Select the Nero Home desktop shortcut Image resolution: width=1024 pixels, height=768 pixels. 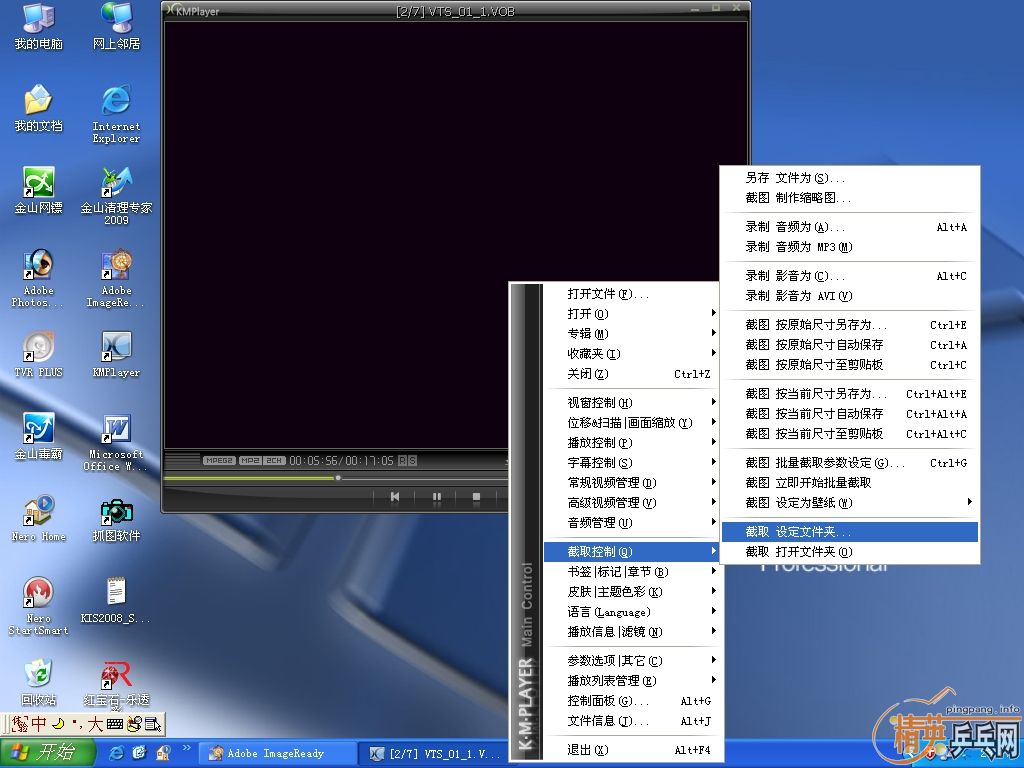(x=39, y=519)
